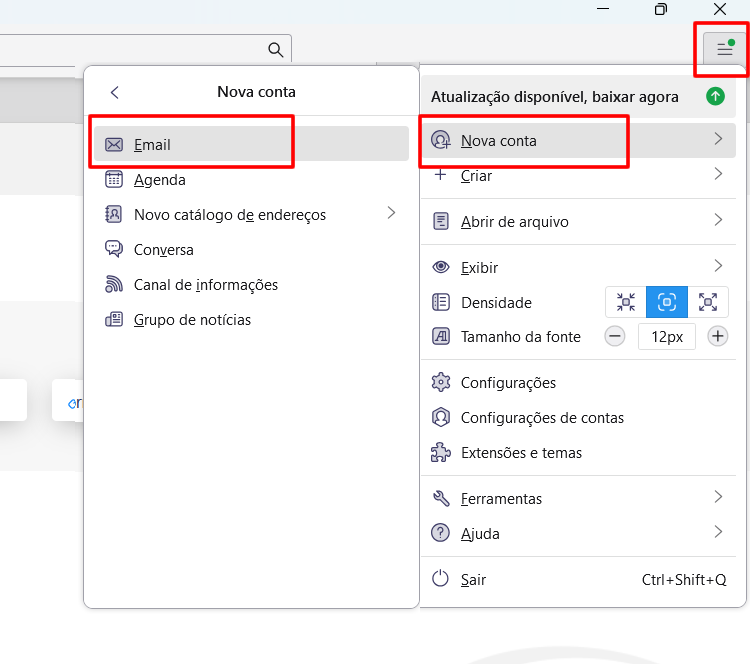The image size is (750, 664).
Task: Click the Conversa chat bubble icon
Action: [114, 249]
